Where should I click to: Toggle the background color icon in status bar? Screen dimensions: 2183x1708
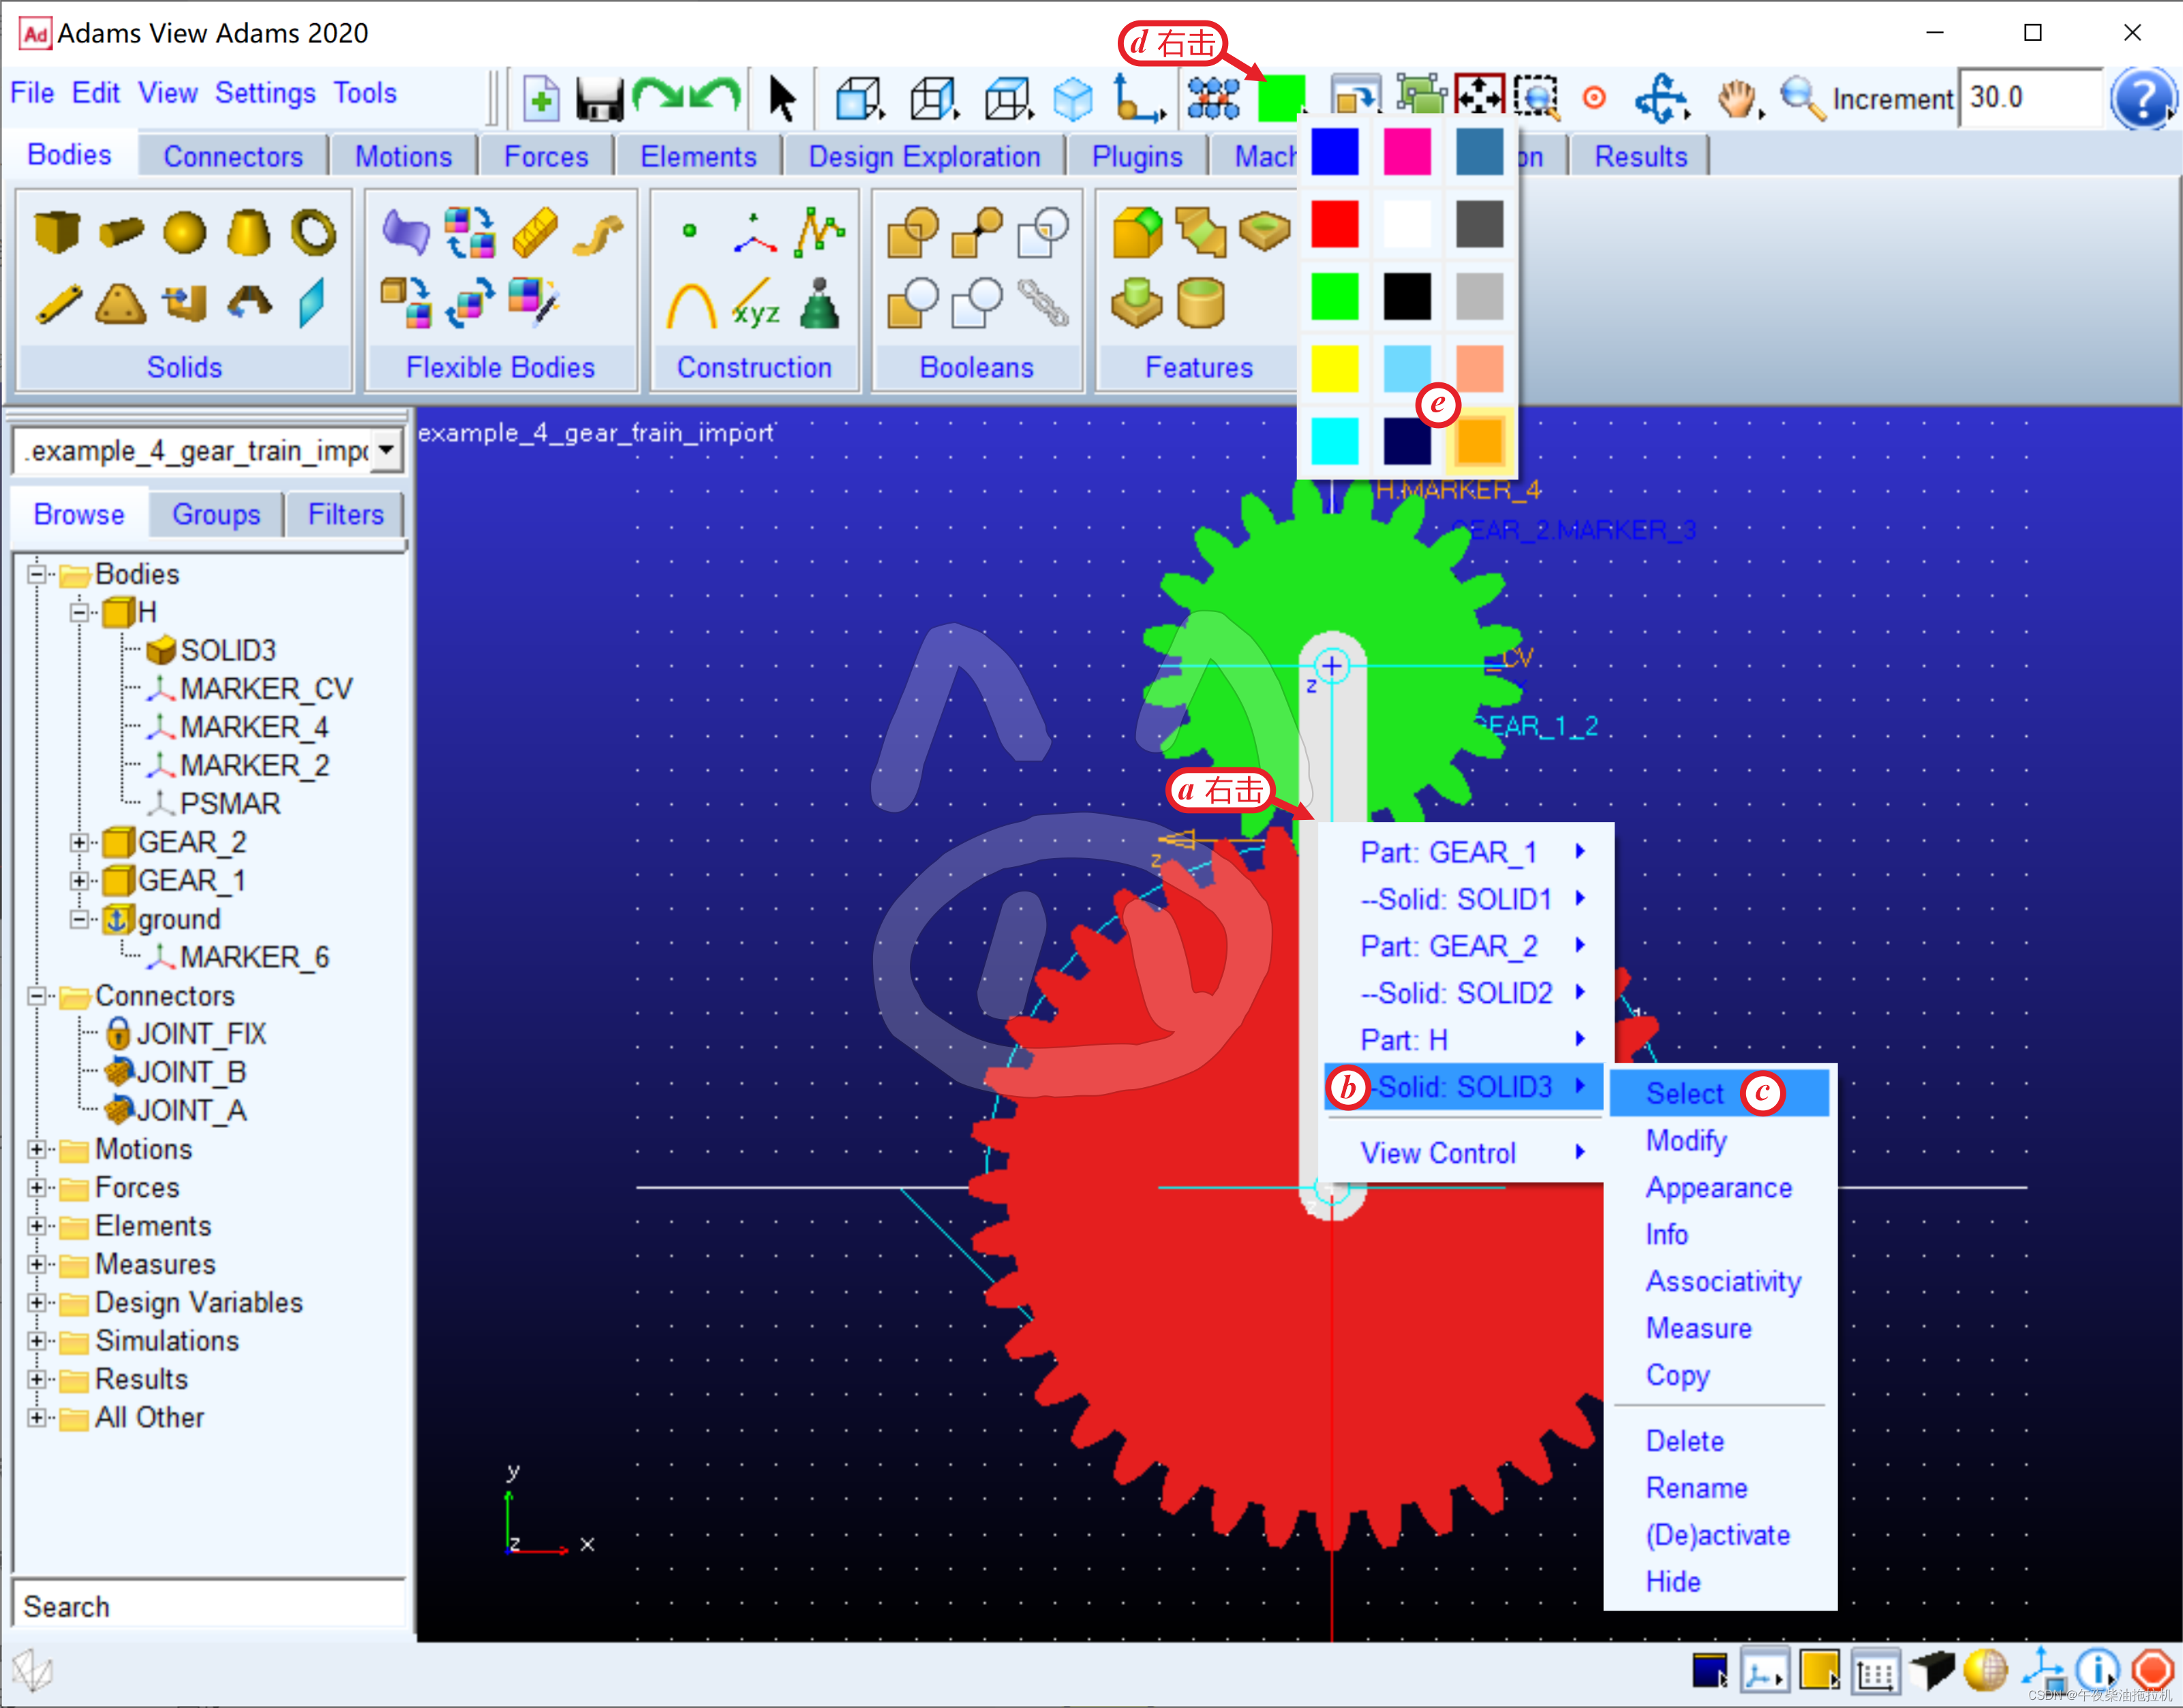pyautogui.click(x=1710, y=1670)
